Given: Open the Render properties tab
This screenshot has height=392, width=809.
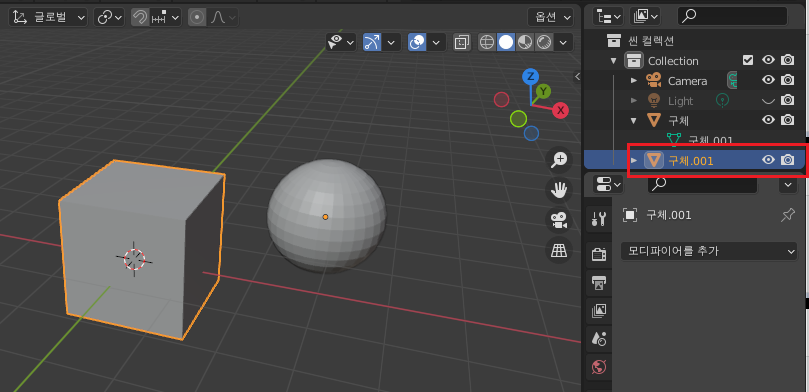Looking at the screenshot, I should click(598, 254).
